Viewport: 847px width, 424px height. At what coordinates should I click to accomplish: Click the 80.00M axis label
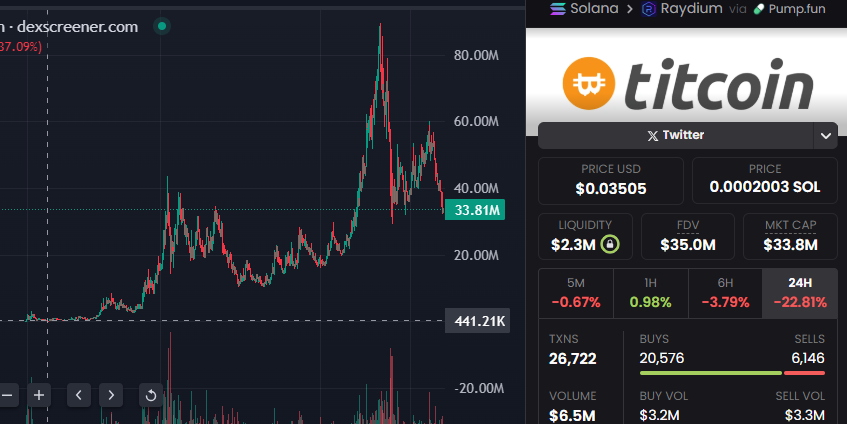tap(476, 55)
